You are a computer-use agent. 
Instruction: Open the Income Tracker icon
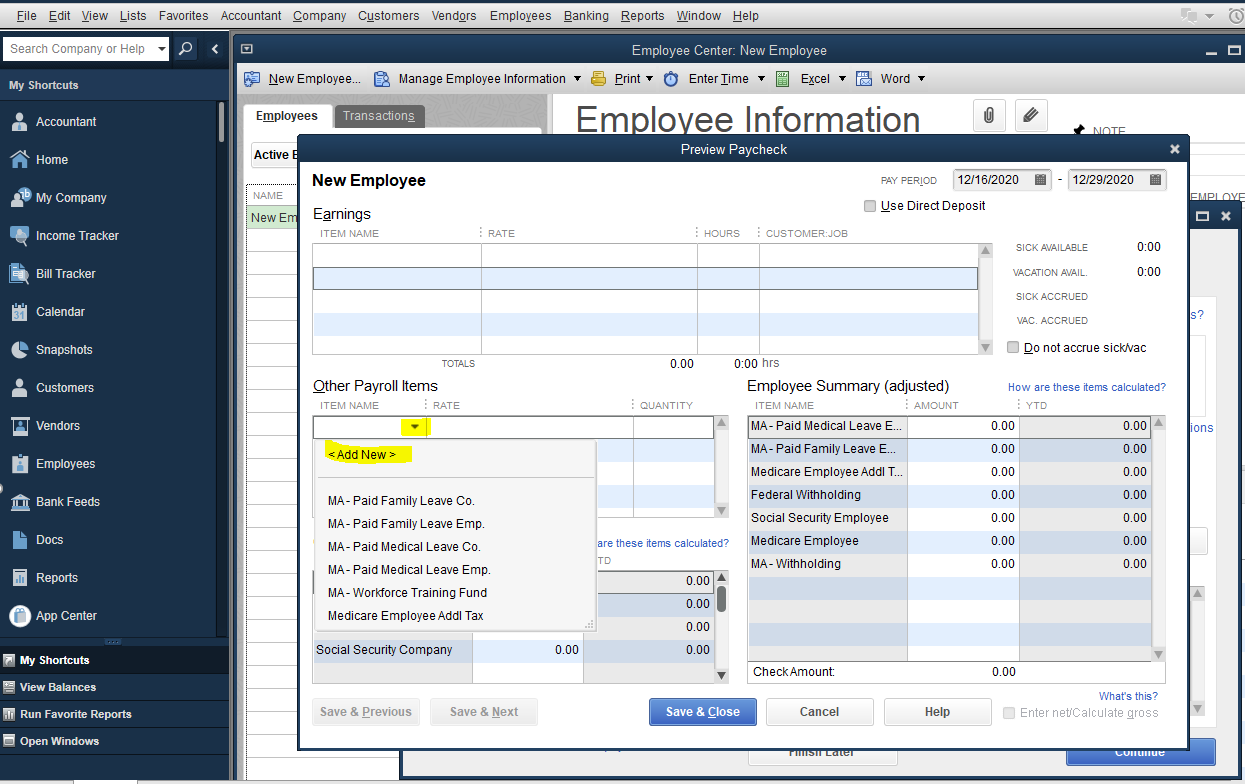(19, 235)
